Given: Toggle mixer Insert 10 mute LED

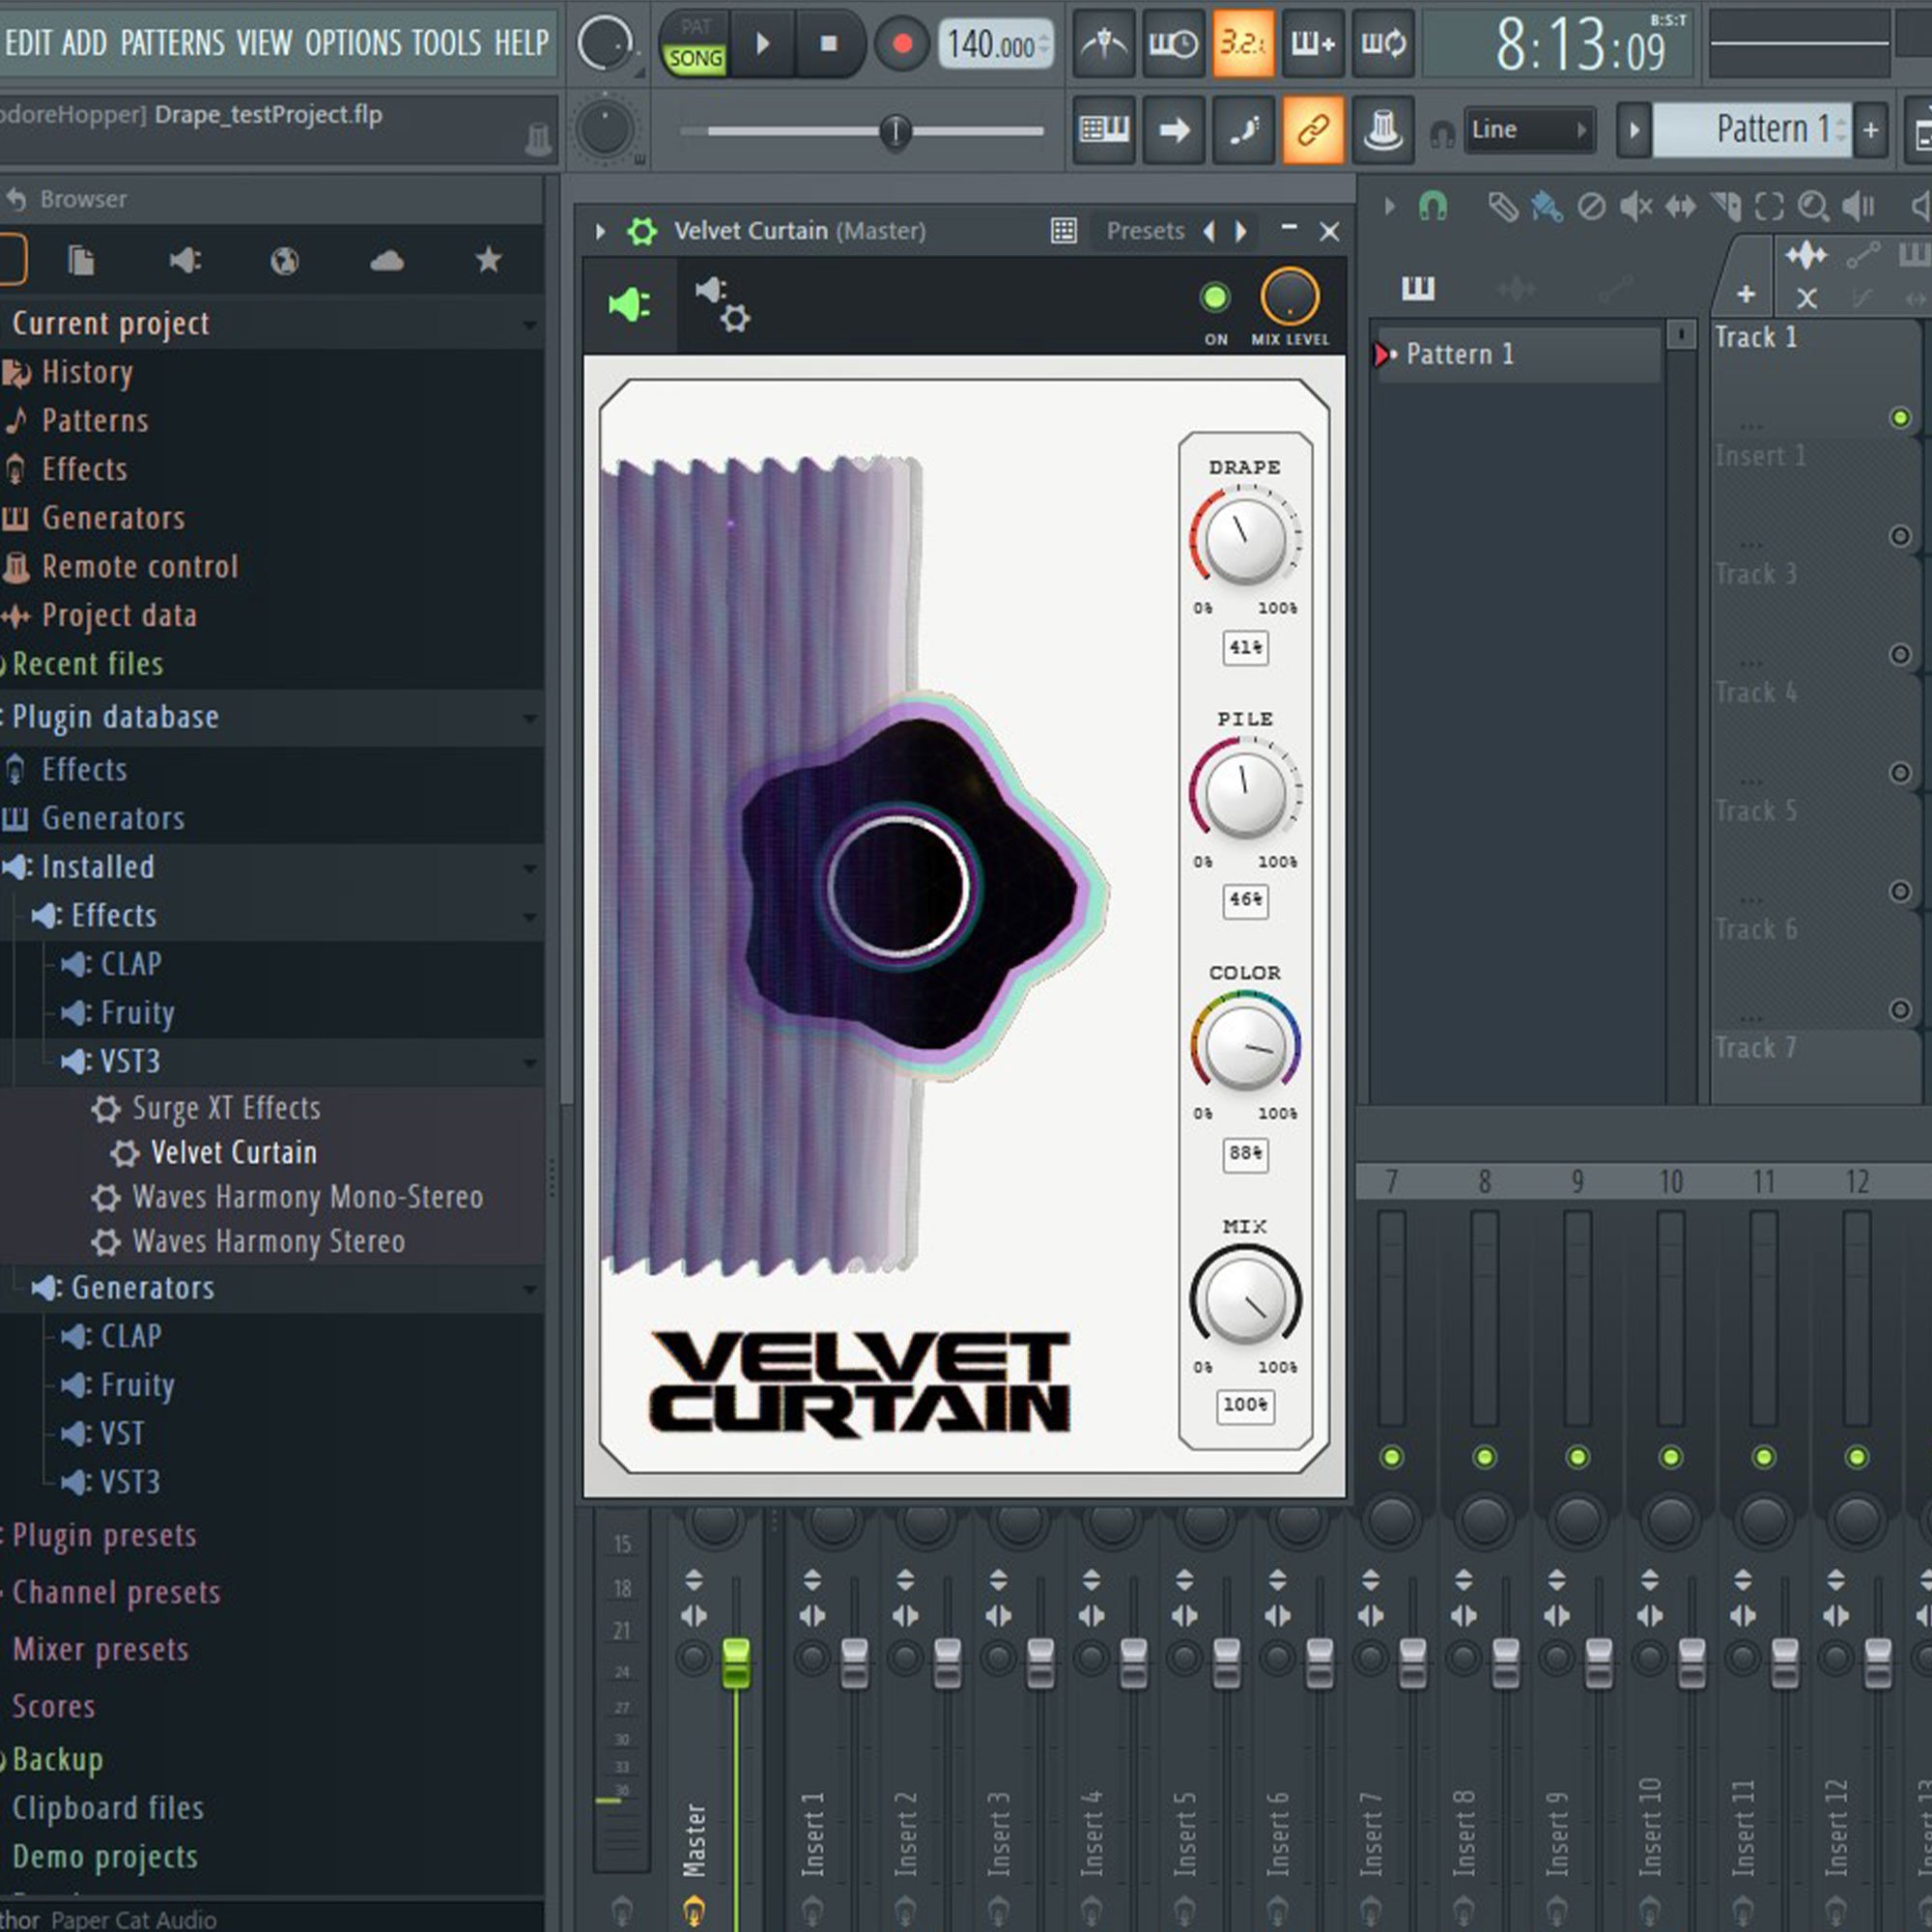Looking at the screenshot, I should (x=1670, y=1457).
